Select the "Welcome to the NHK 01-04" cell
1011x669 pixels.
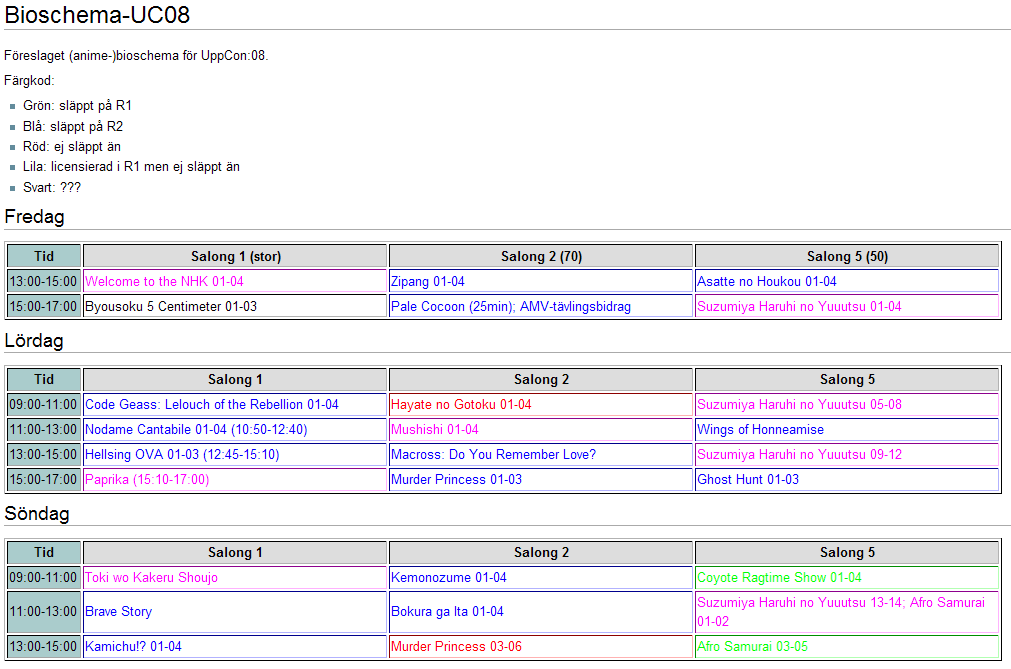point(235,281)
